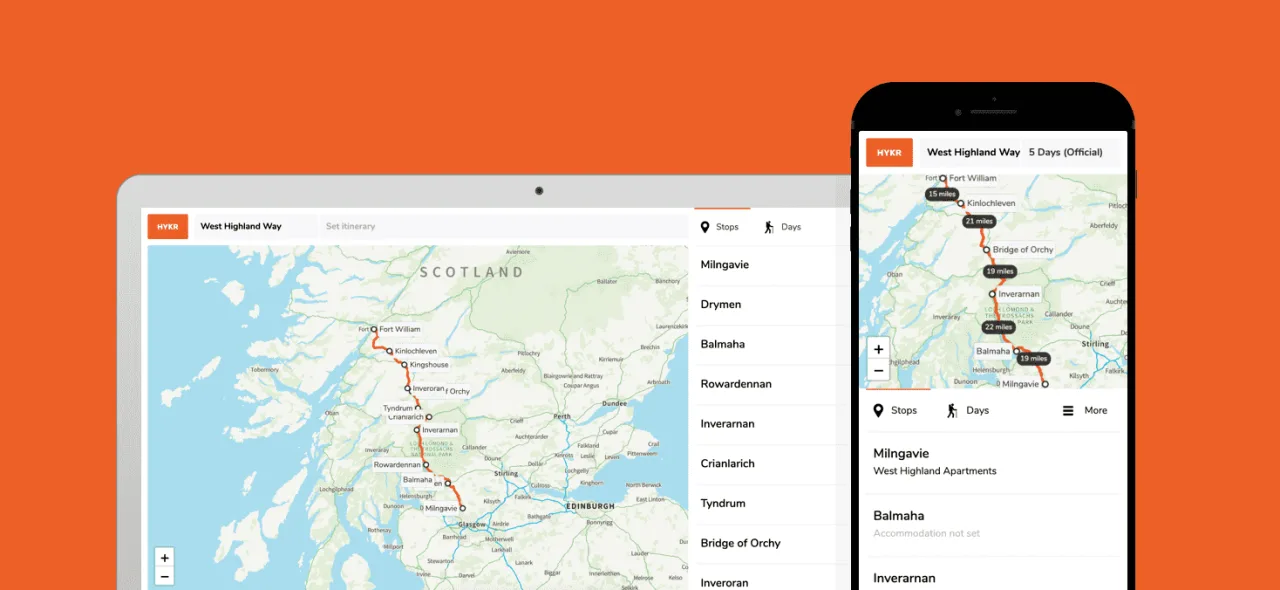
Task: Open West Highland Way title in laptop window
Action: tap(241, 226)
